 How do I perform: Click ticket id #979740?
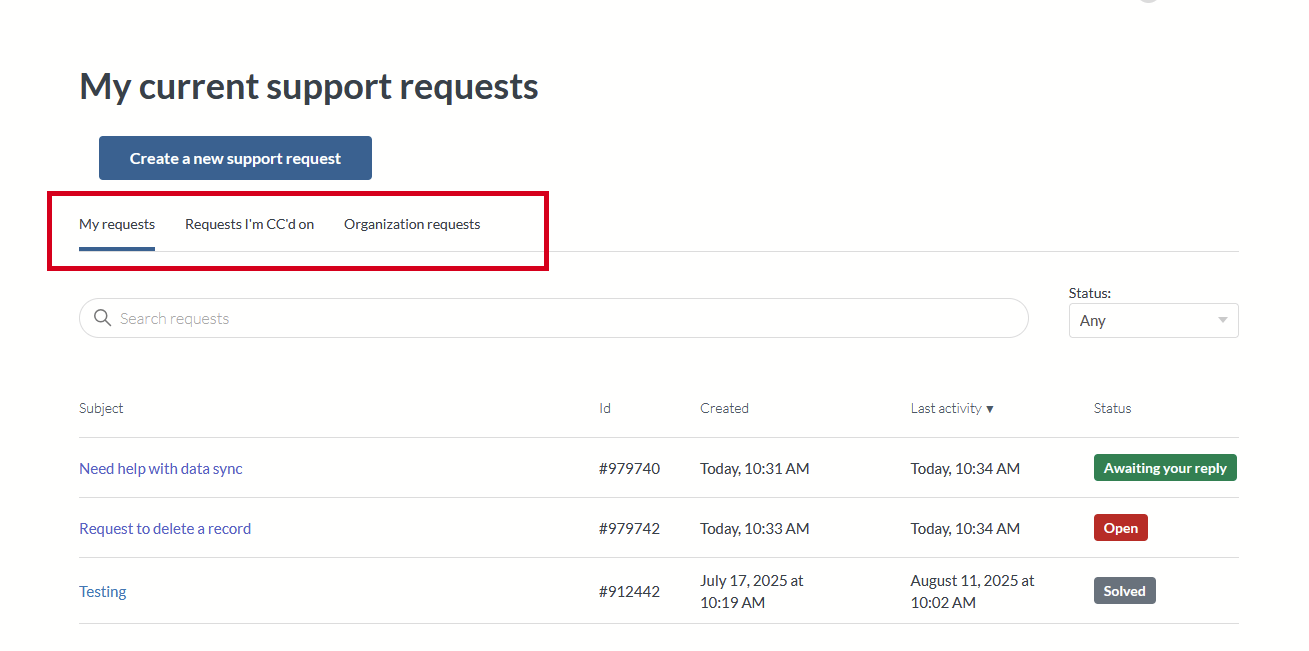coord(629,468)
